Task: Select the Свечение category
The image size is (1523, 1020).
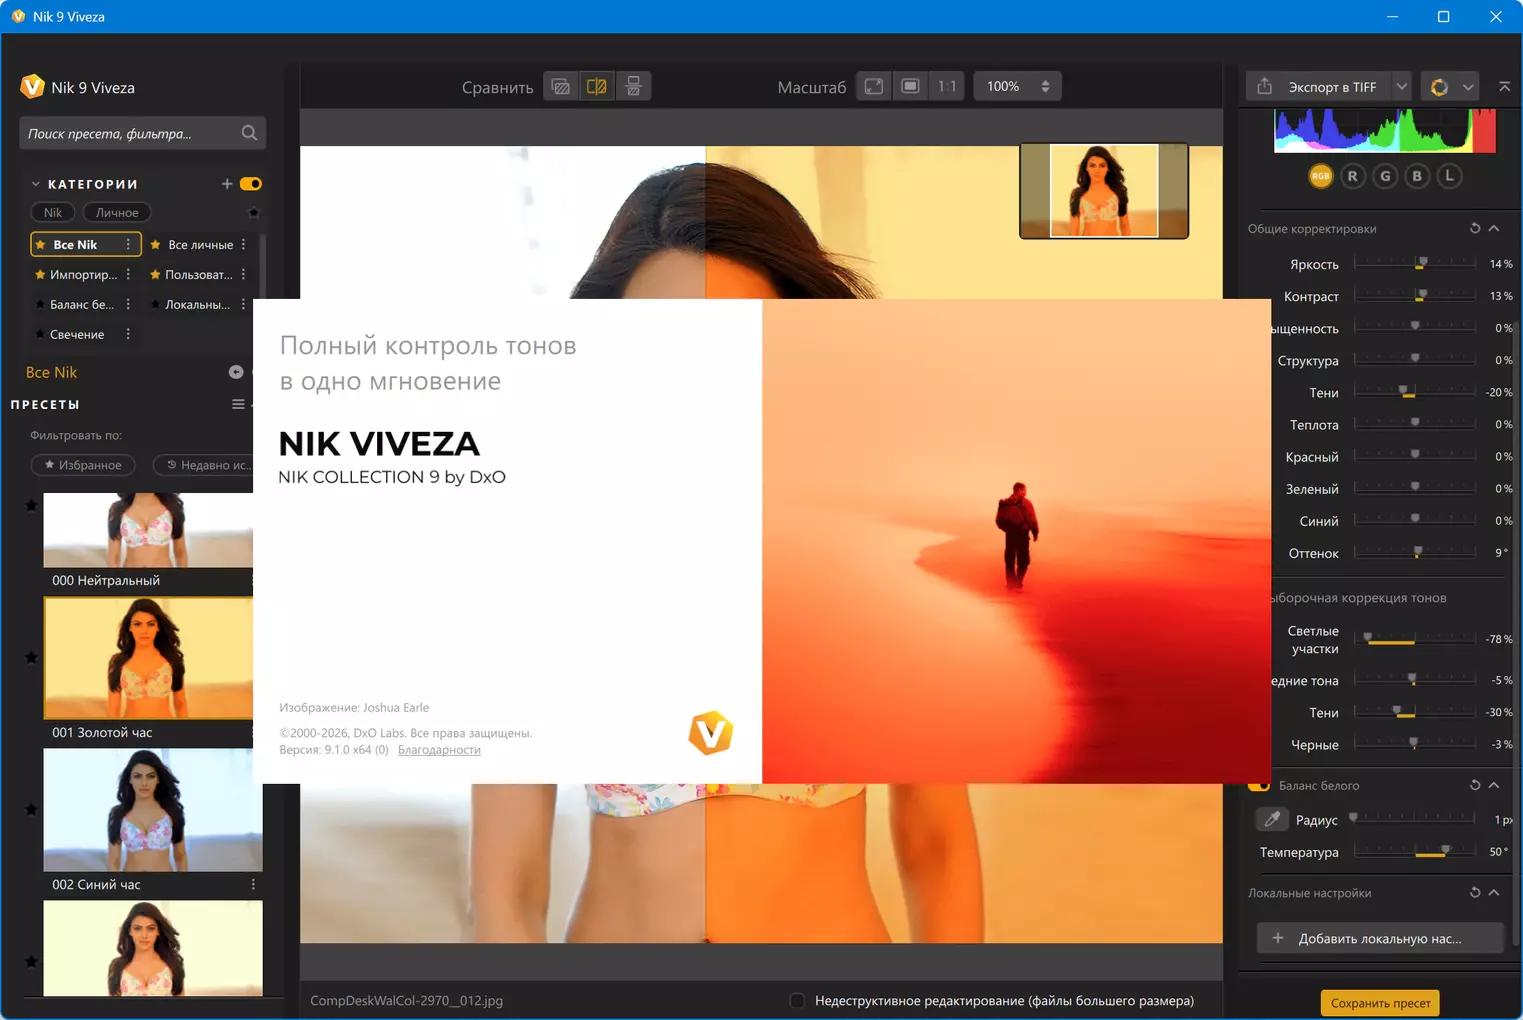Action: pyautogui.click(x=77, y=334)
